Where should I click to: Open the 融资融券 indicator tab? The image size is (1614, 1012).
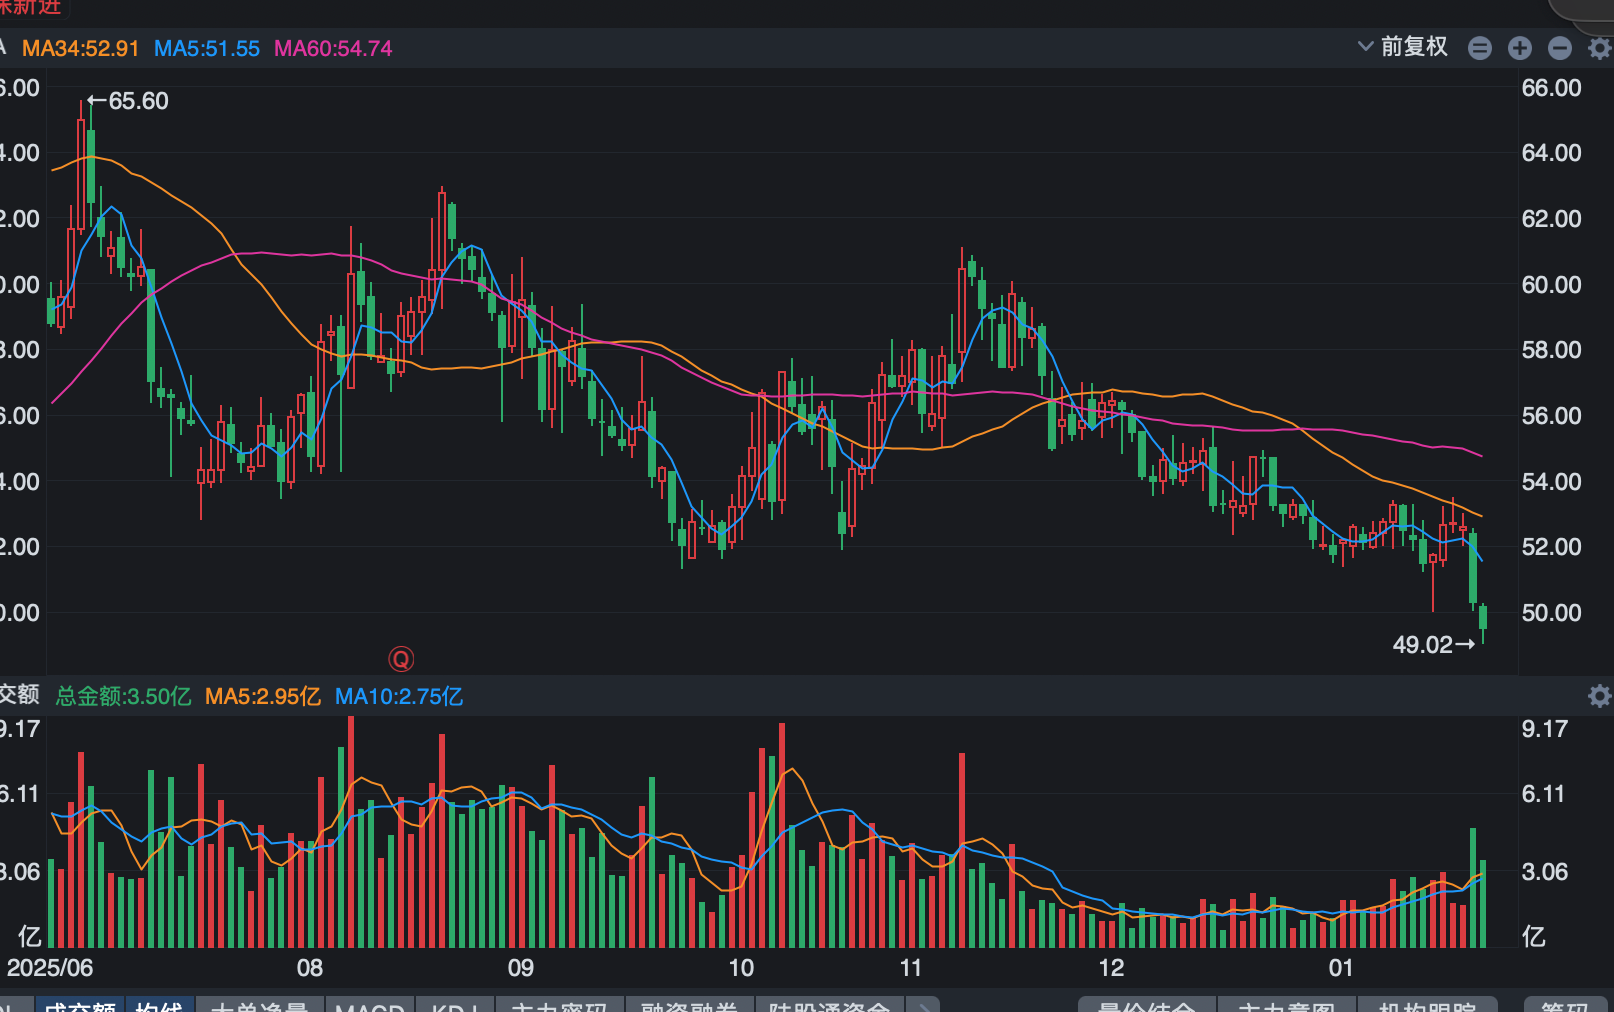click(x=689, y=1006)
